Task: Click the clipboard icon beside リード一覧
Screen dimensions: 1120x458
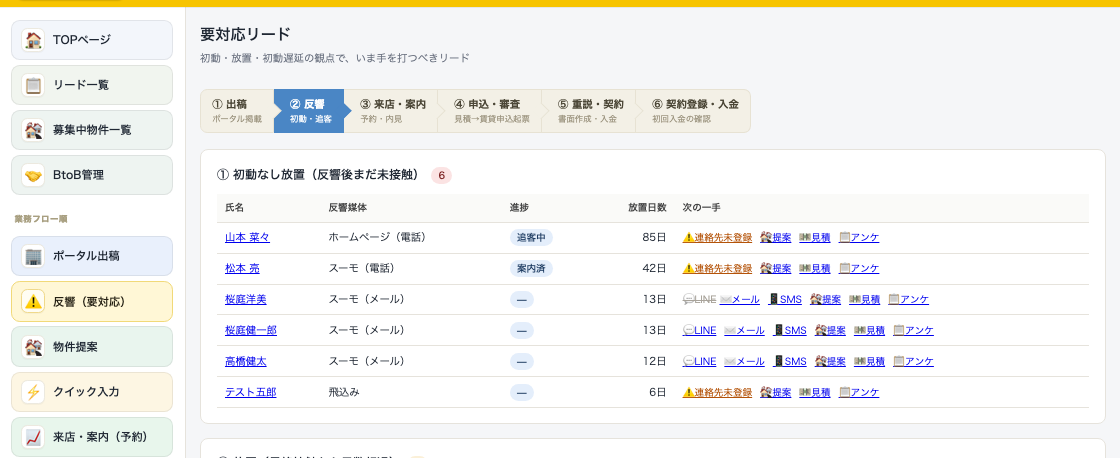Action: coord(33,85)
